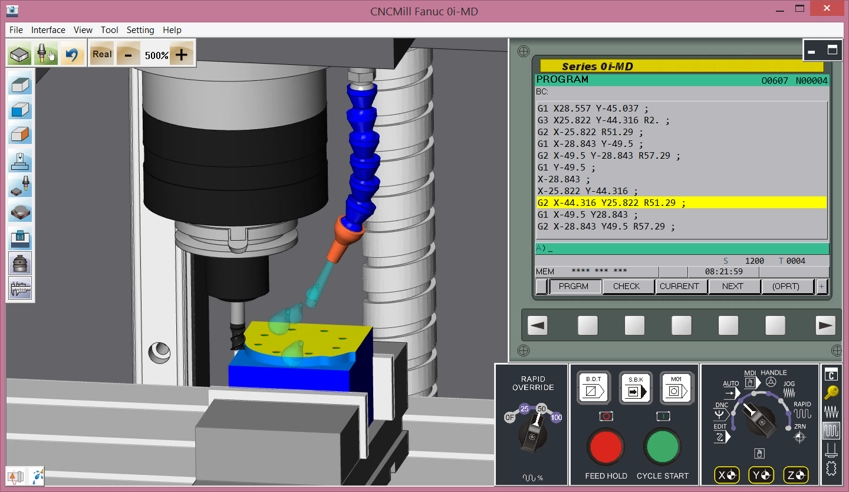
Task: Open the File menu
Action: point(16,30)
